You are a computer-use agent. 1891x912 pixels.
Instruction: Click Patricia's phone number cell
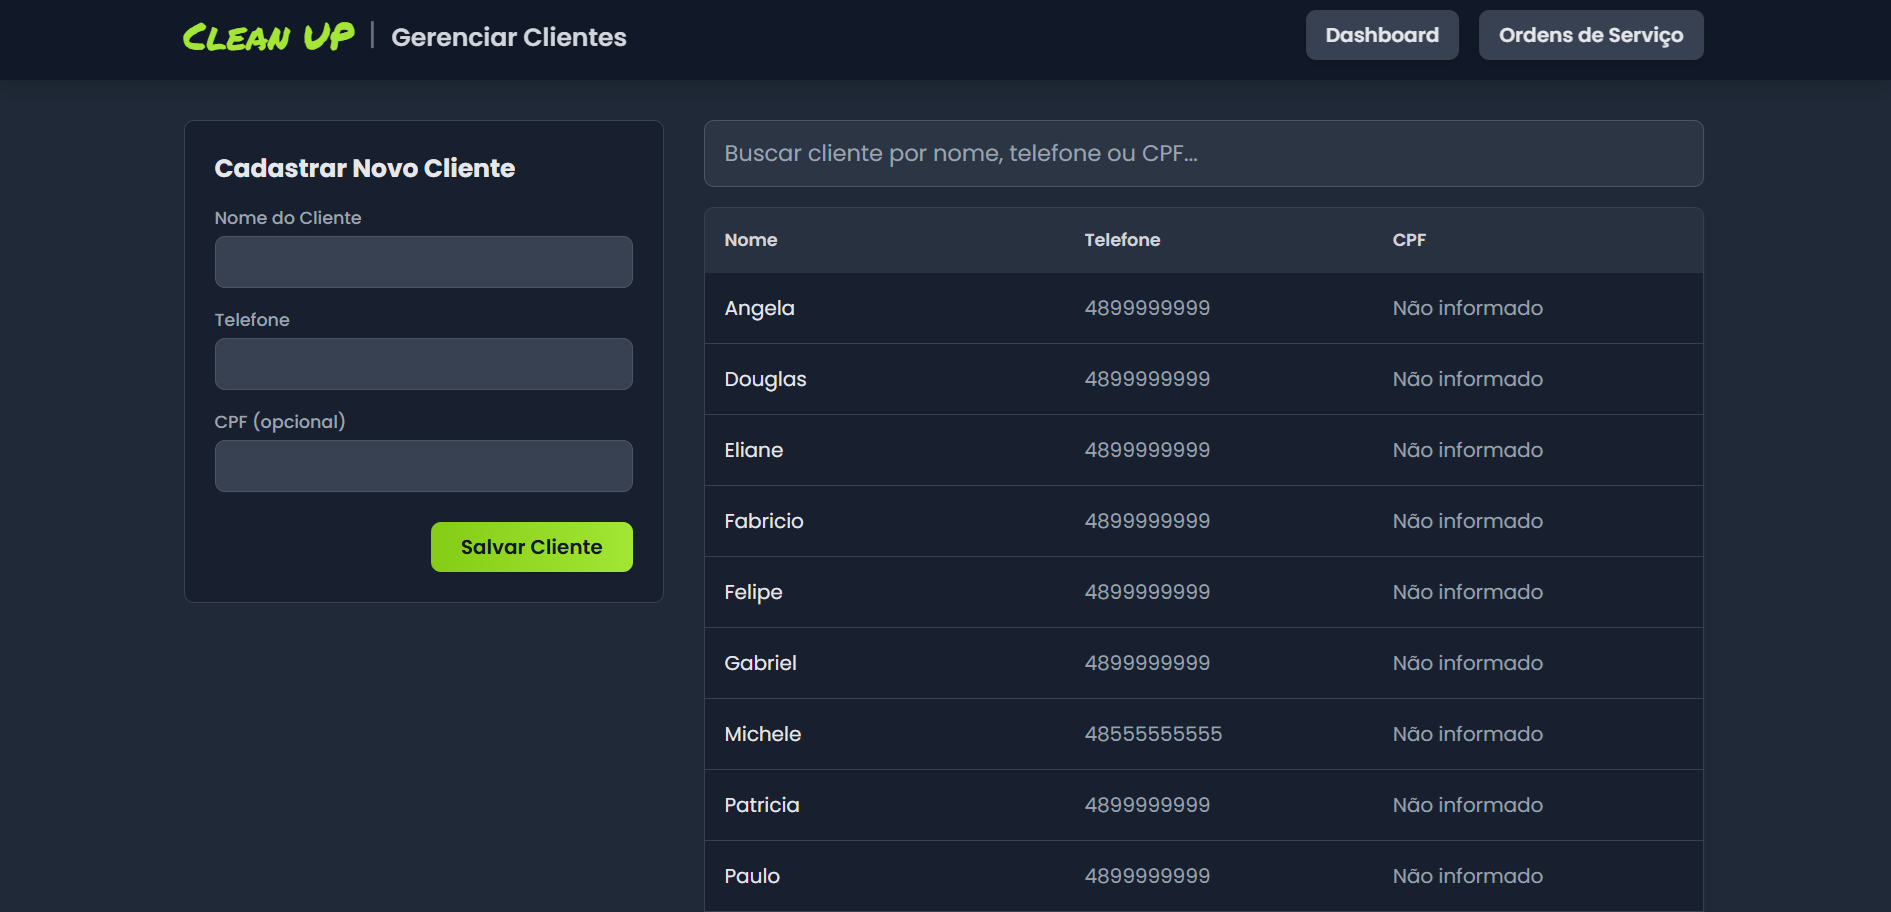coord(1148,805)
